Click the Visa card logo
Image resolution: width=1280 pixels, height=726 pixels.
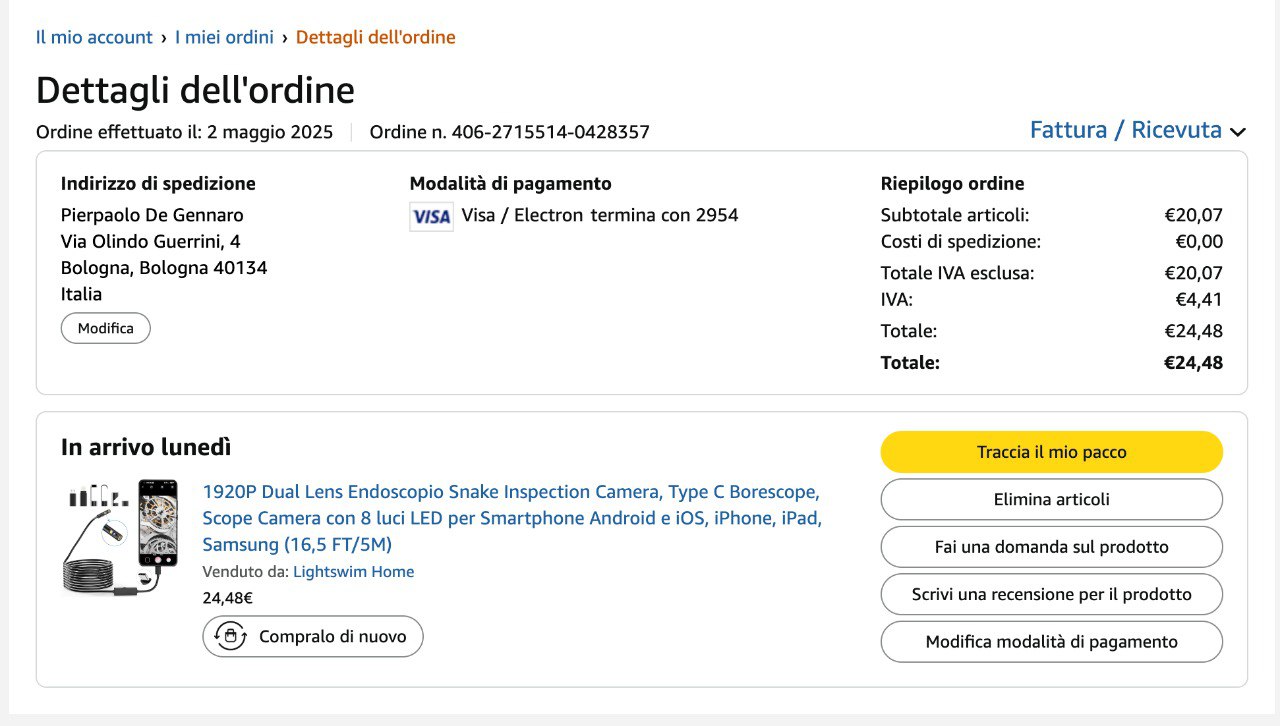(x=431, y=216)
